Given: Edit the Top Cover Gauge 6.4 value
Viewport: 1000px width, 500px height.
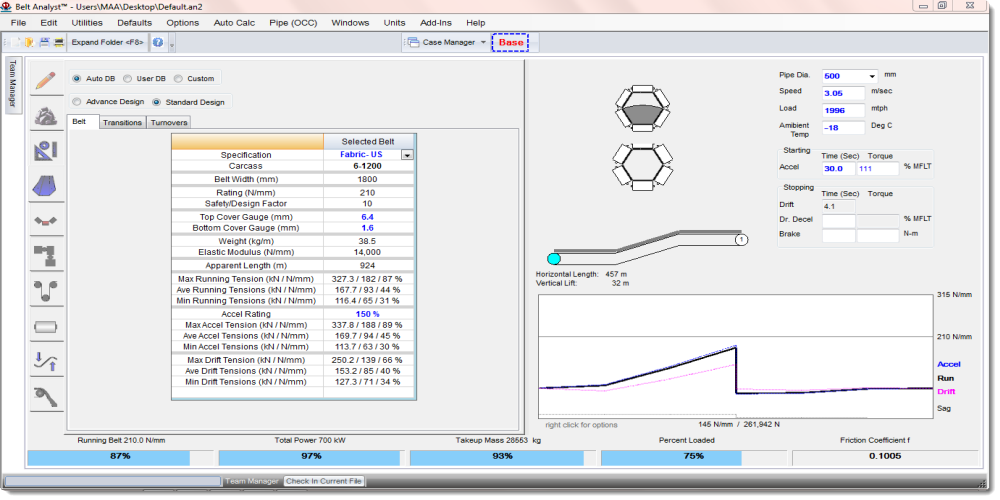Looking at the screenshot, I should coord(368,217).
